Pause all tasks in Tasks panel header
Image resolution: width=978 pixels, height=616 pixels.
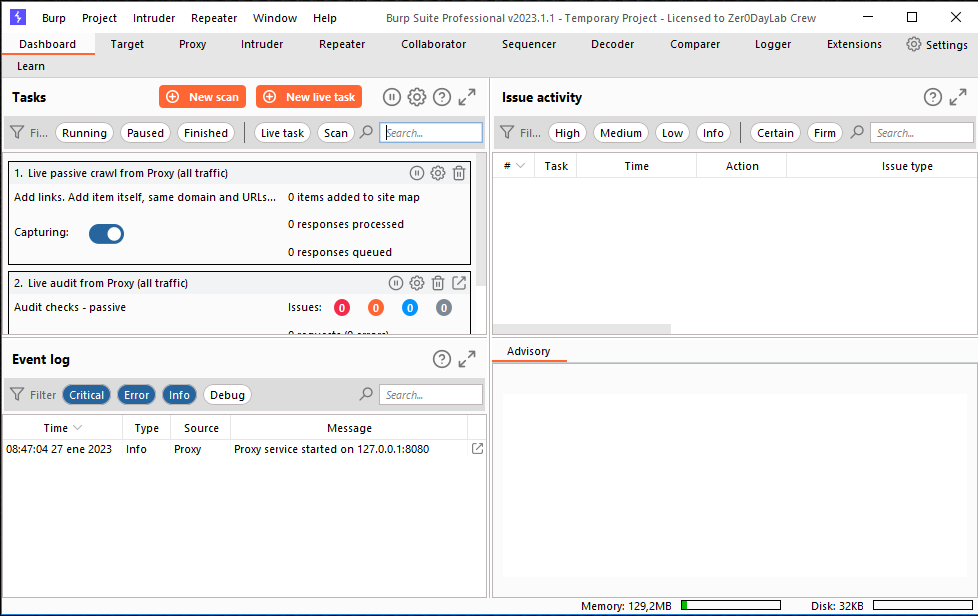(392, 97)
